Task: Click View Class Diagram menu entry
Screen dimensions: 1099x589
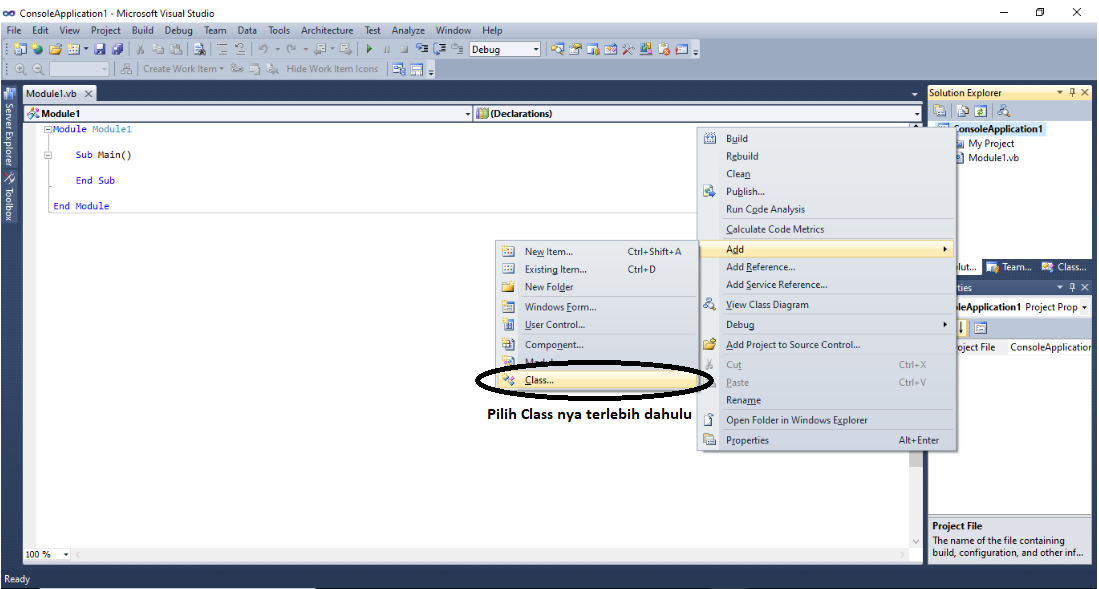Action: pyautogui.click(x=827, y=305)
